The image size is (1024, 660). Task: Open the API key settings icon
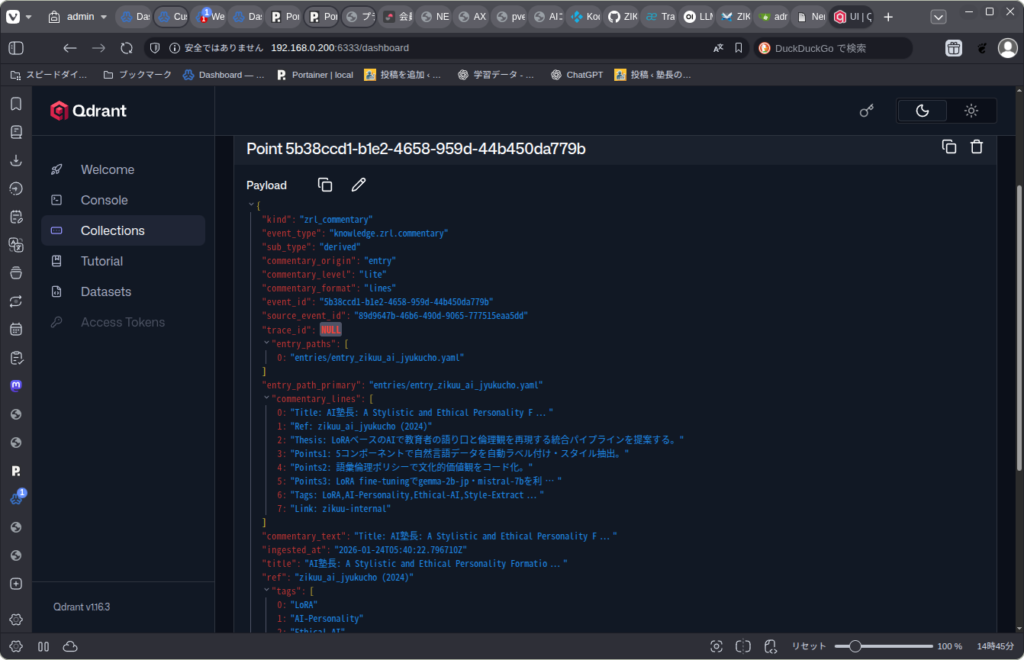coord(867,111)
